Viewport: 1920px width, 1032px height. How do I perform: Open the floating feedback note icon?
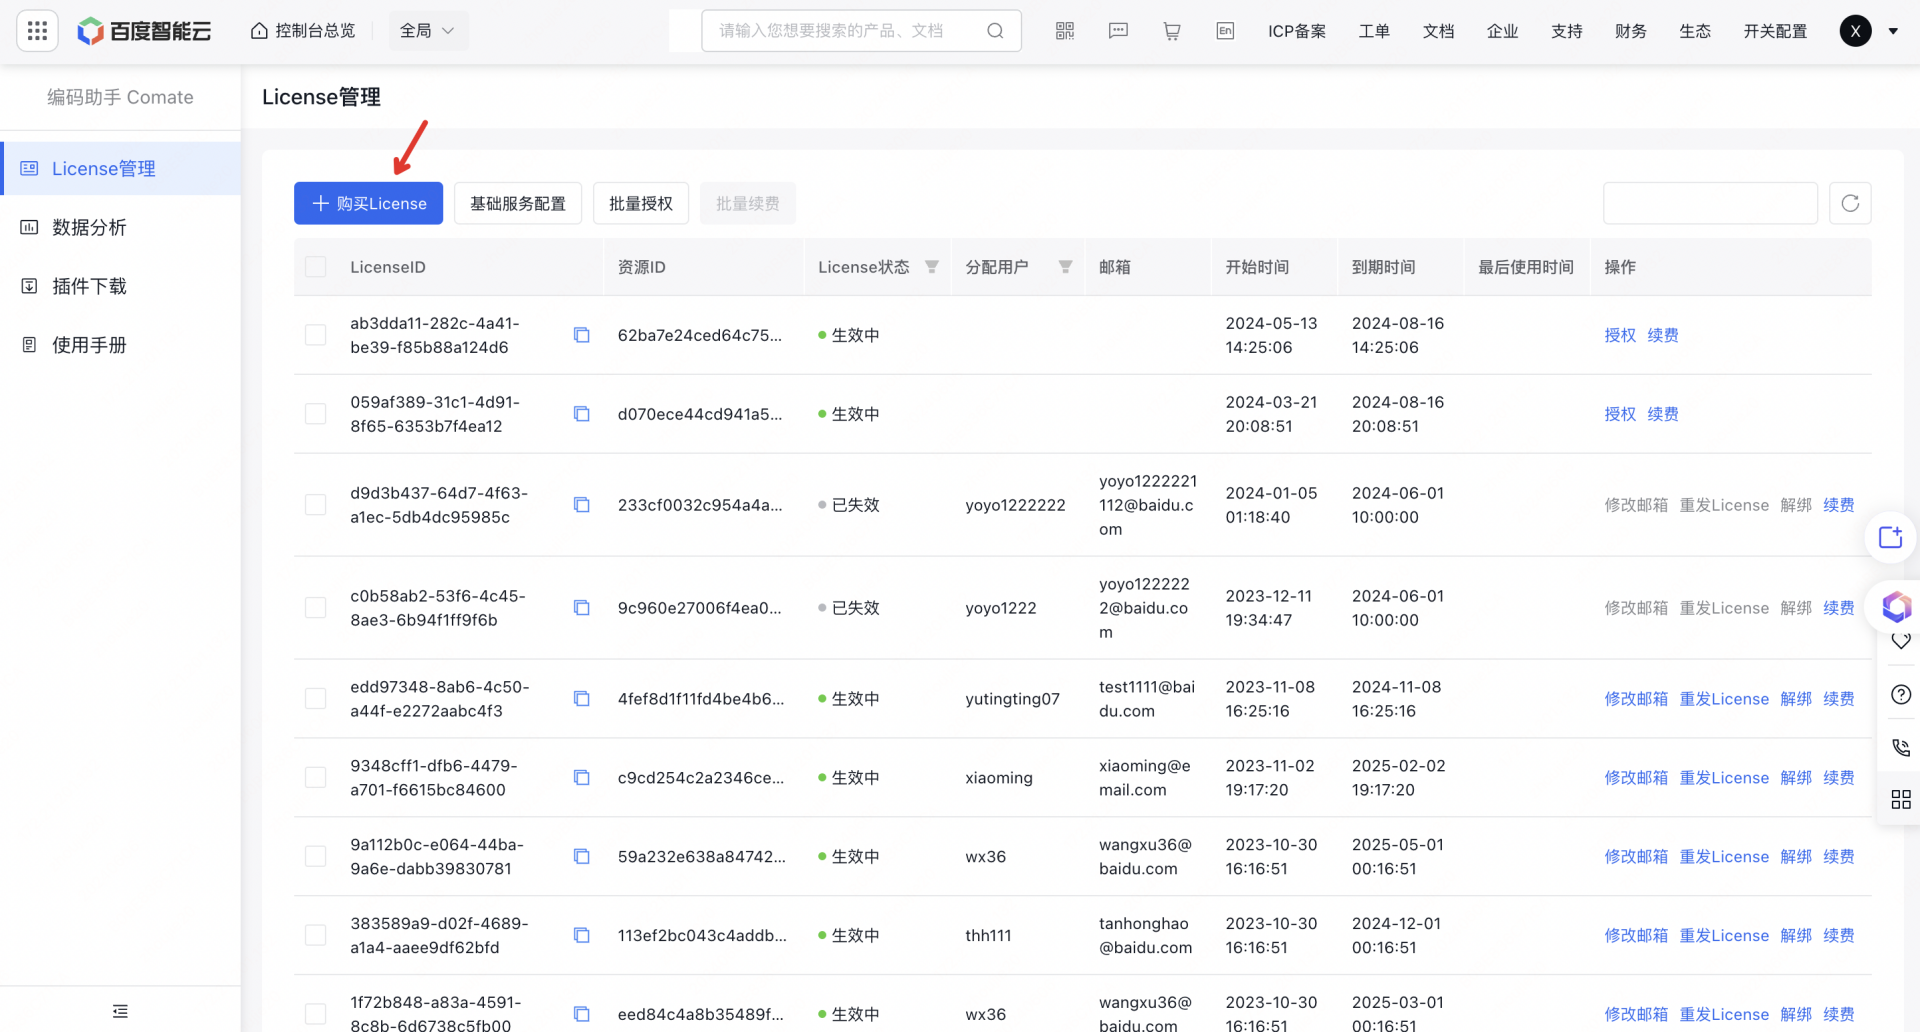[x=1890, y=538]
